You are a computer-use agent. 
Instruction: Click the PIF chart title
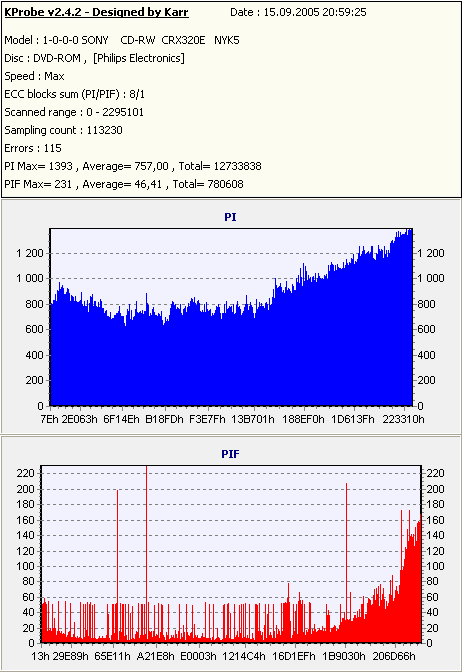(230, 454)
